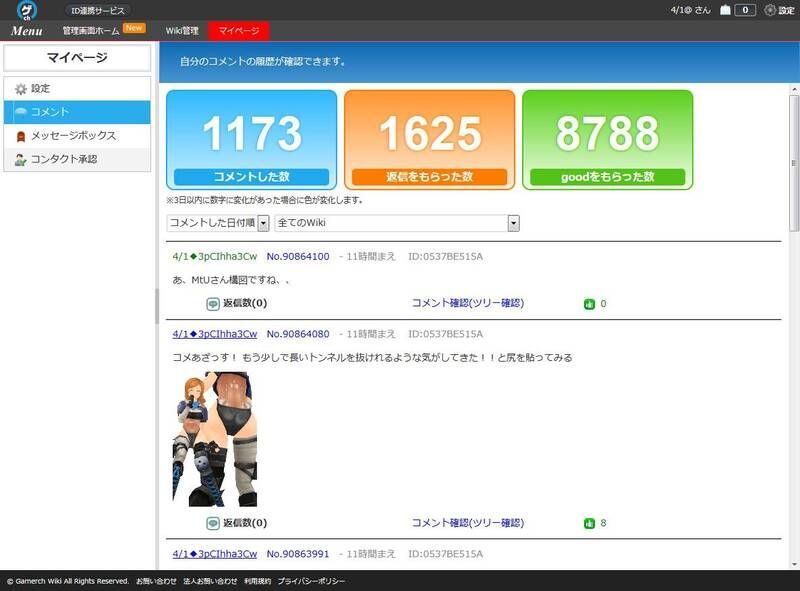Screen dimensions: 800x591
Task: Go to 管理画面ホーム tab
Action: 91,31
